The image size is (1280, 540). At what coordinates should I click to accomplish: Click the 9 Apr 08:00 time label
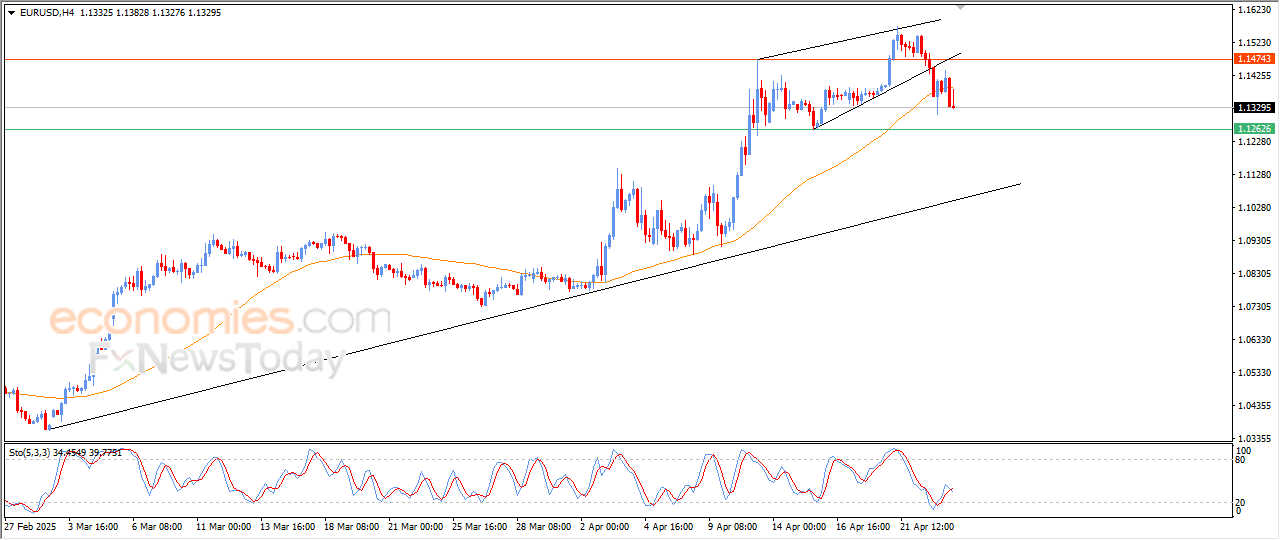(x=734, y=525)
